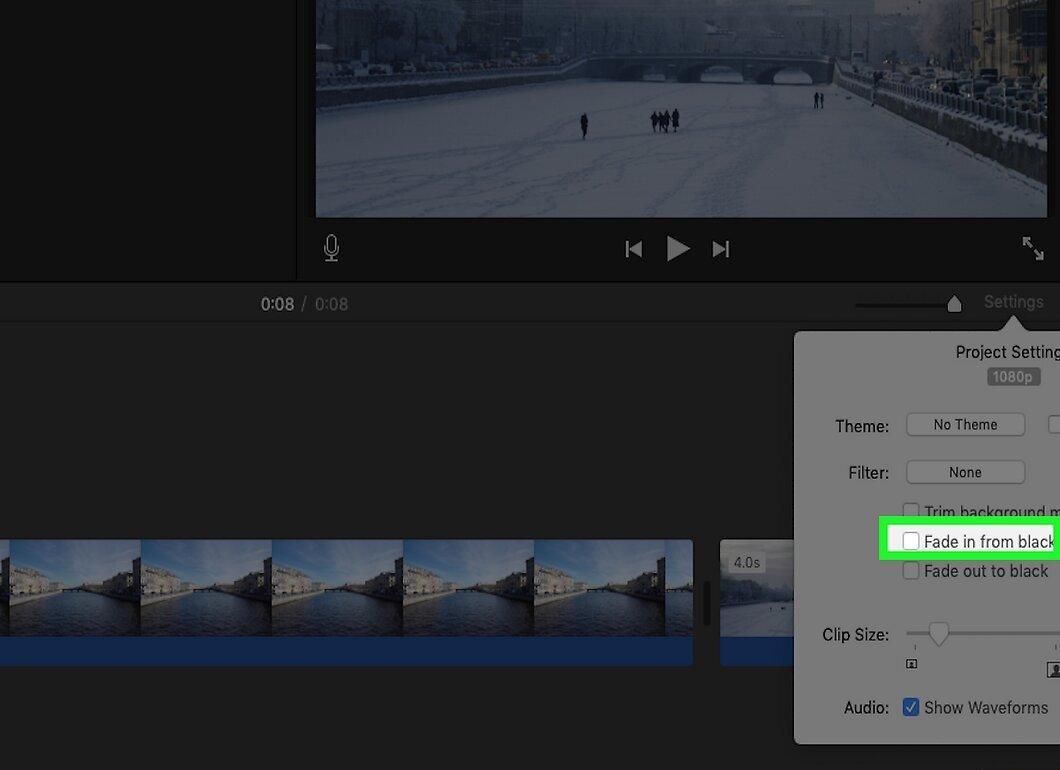Click the timeline zoom slider handle

[x=954, y=304]
